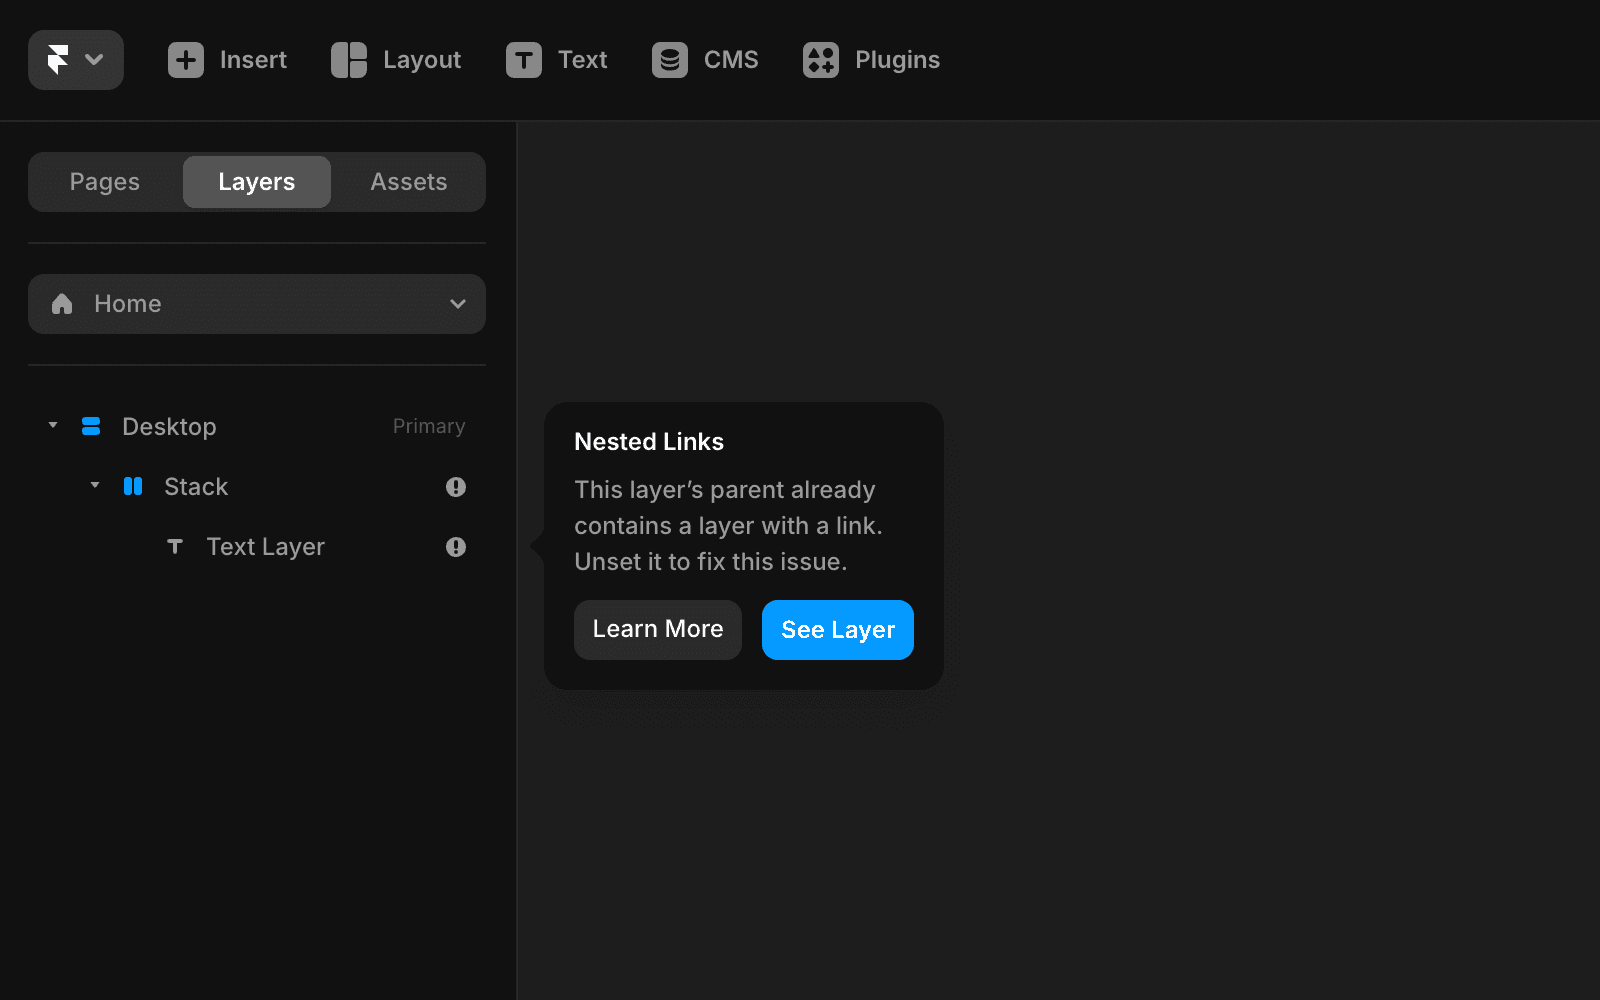The image size is (1600, 1000).
Task: Click the Learn More button
Action: click(x=658, y=630)
